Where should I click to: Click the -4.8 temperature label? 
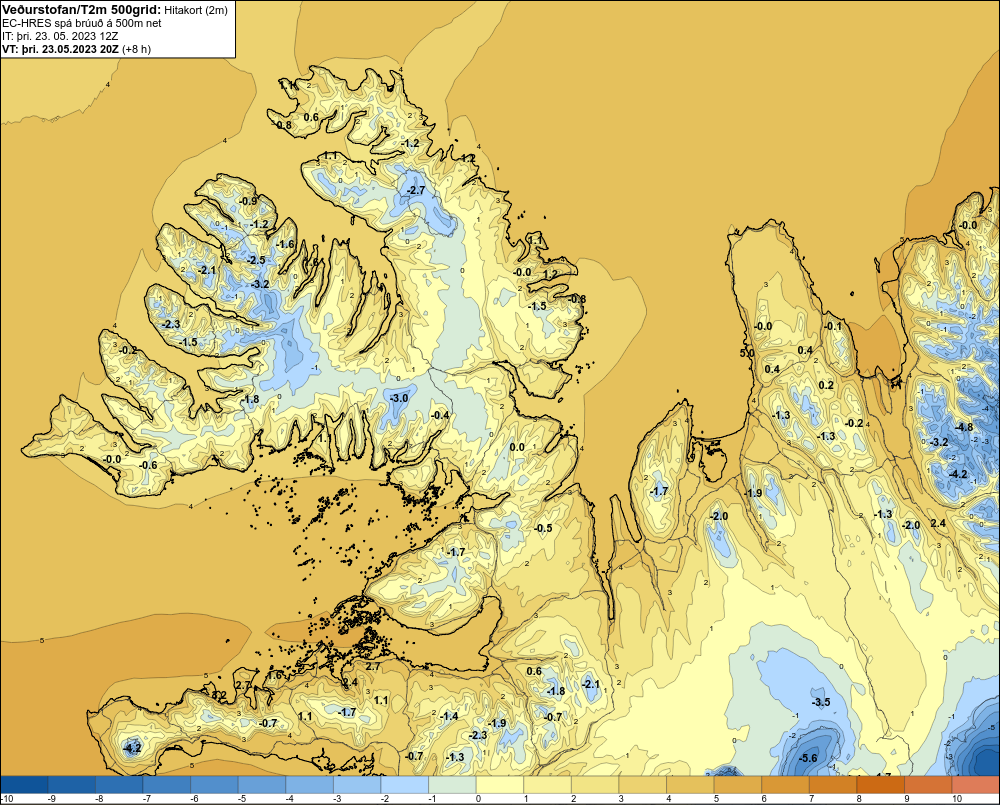point(964,427)
